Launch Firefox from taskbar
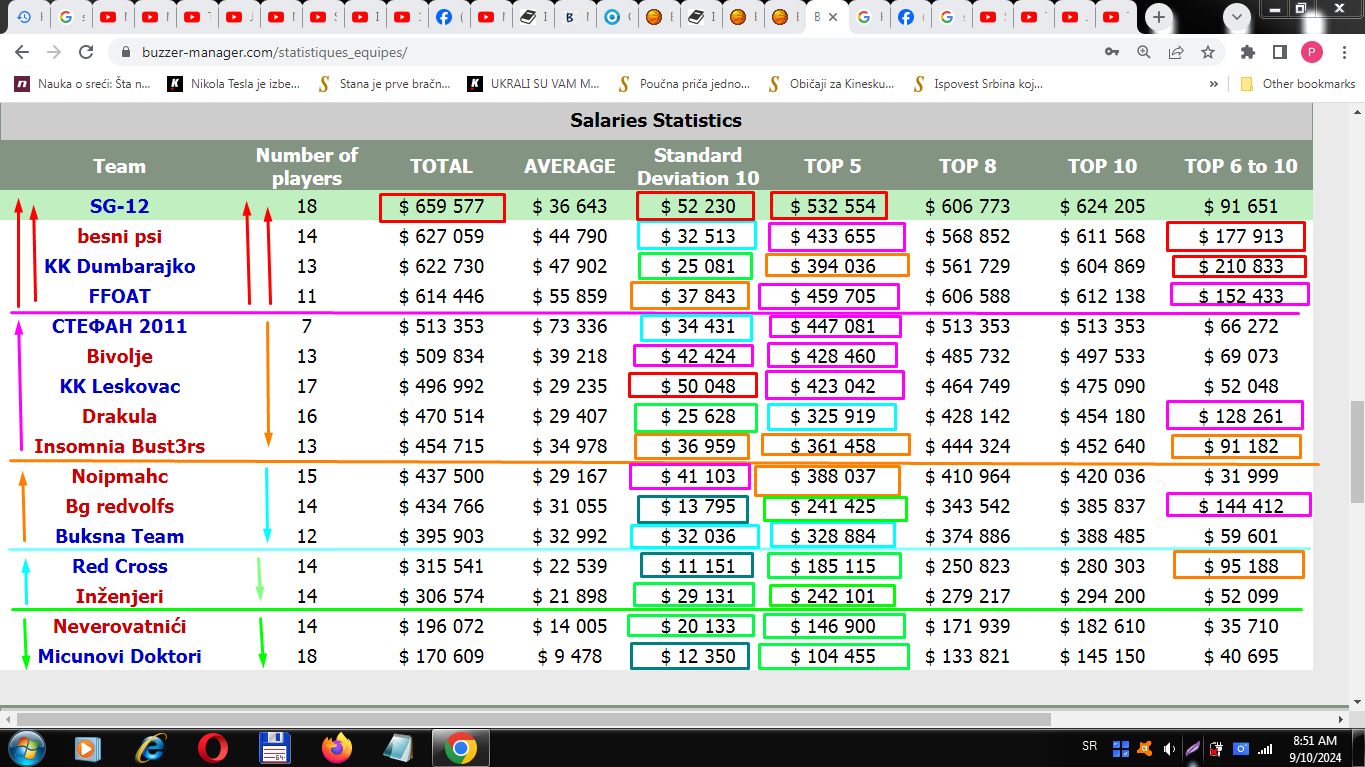The image size is (1365, 767). pos(336,747)
